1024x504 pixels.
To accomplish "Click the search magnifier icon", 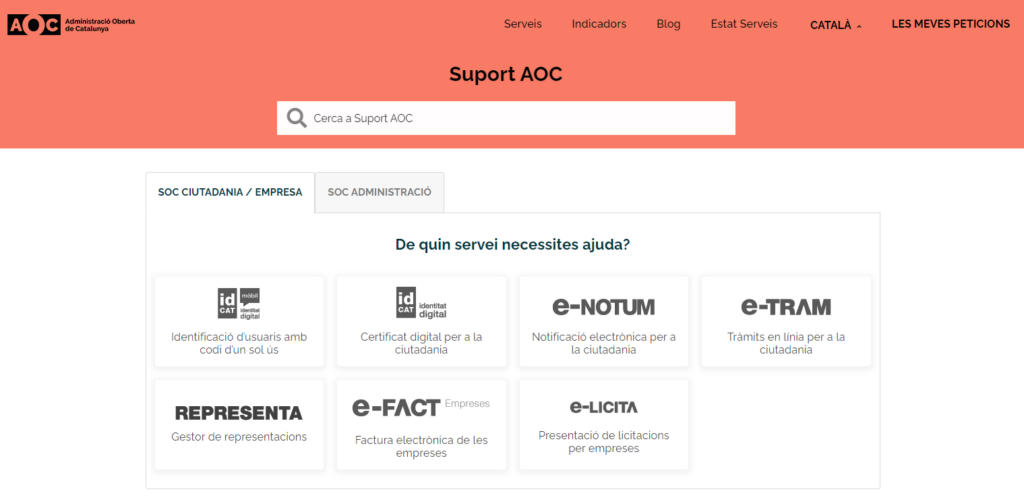I will [x=296, y=118].
